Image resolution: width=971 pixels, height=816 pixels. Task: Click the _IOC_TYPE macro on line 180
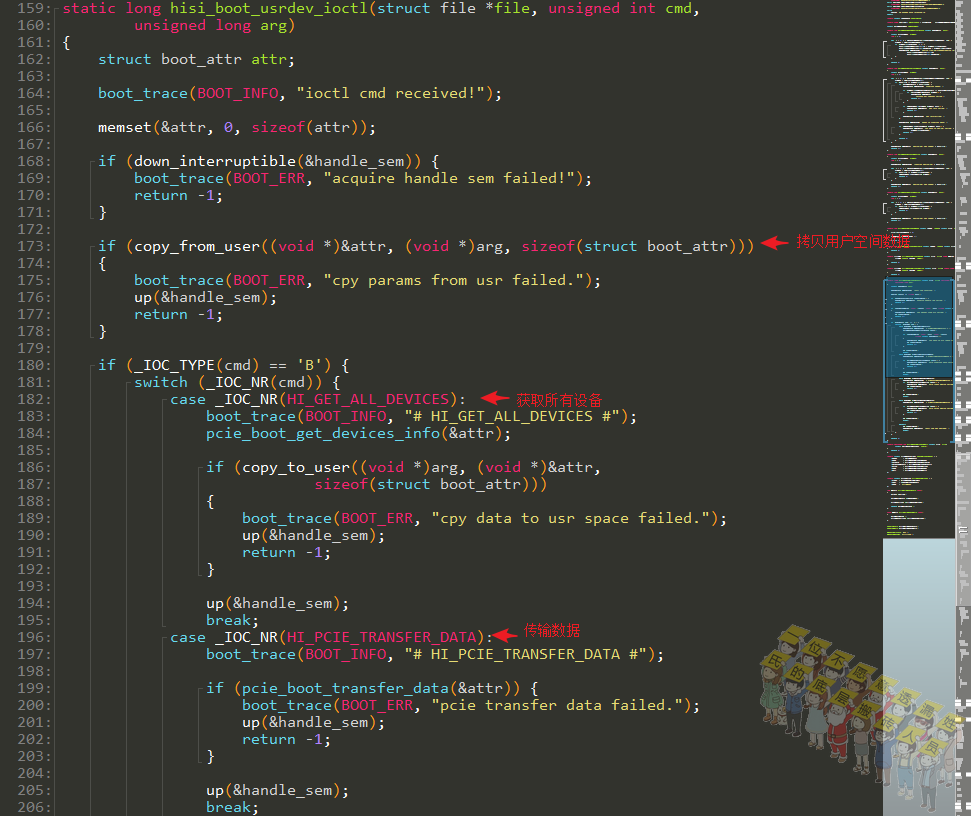[174, 365]
